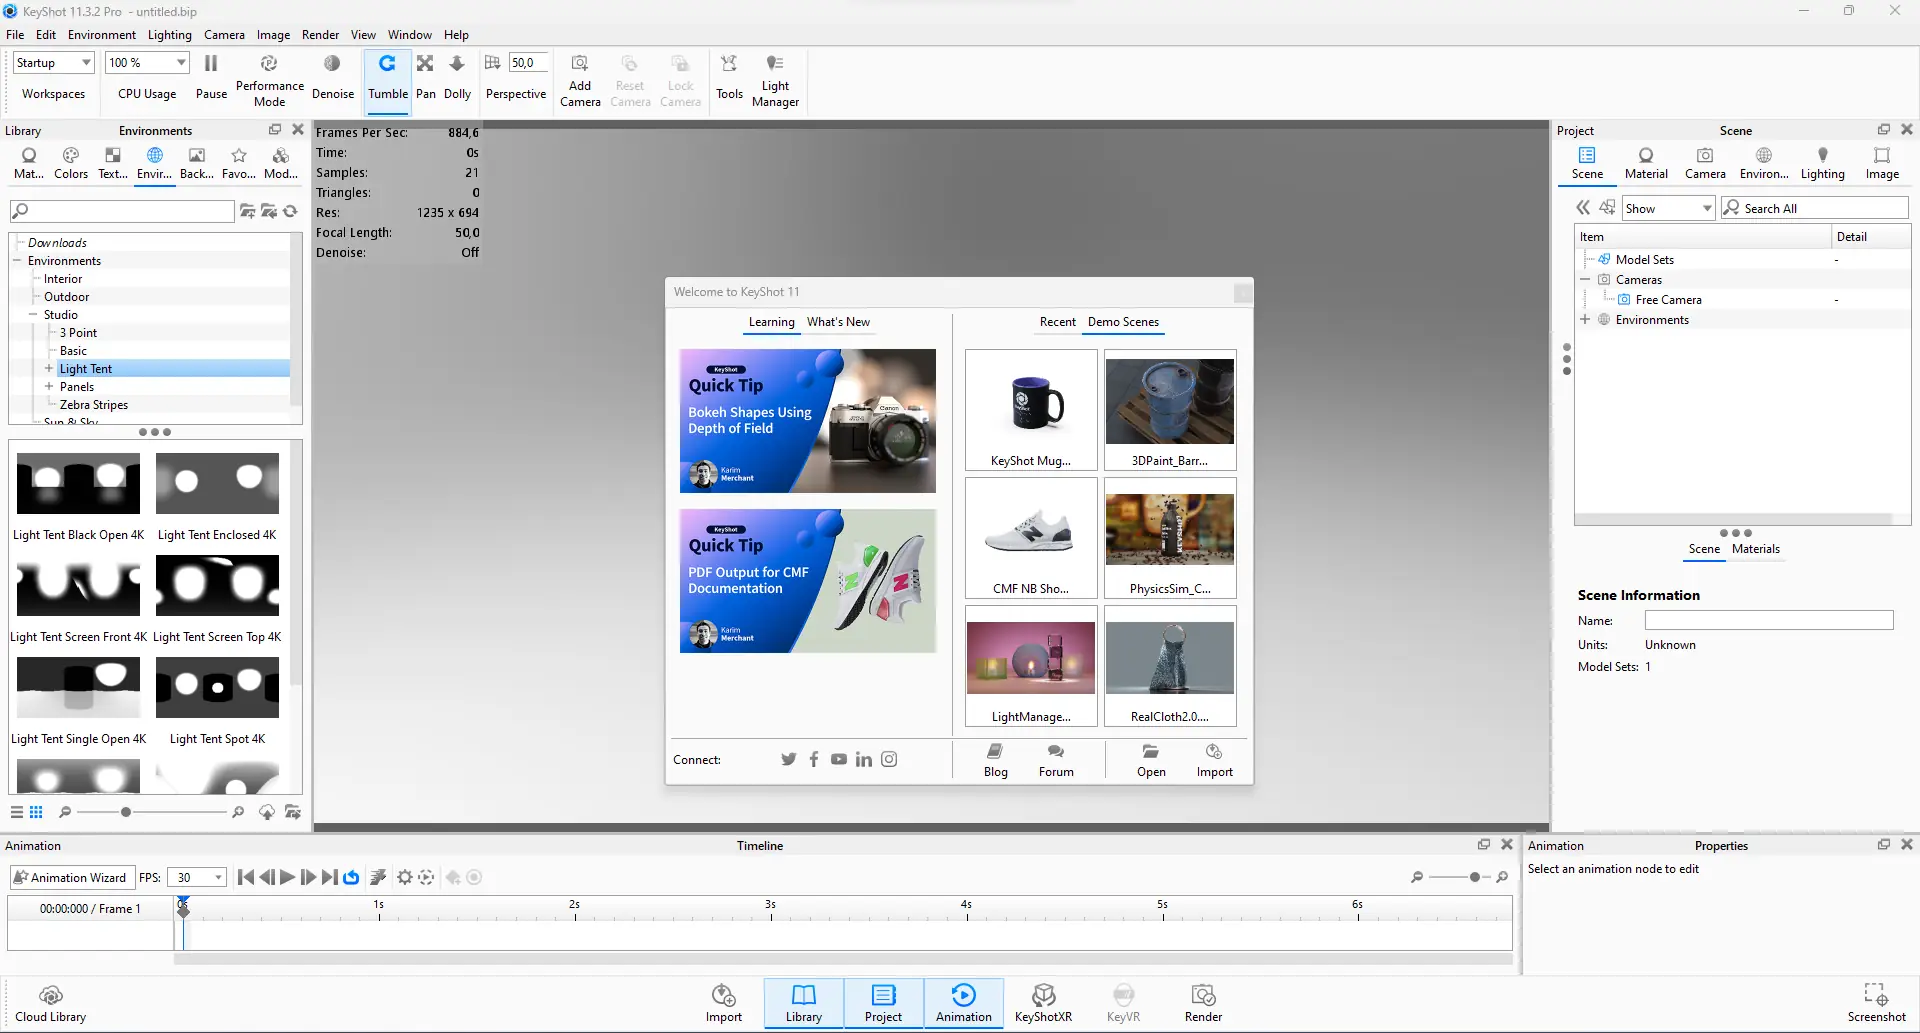1920x1033 pixels.
Task: Open the FPS dropdown in Animation
Action: click(x=197, y=878)
